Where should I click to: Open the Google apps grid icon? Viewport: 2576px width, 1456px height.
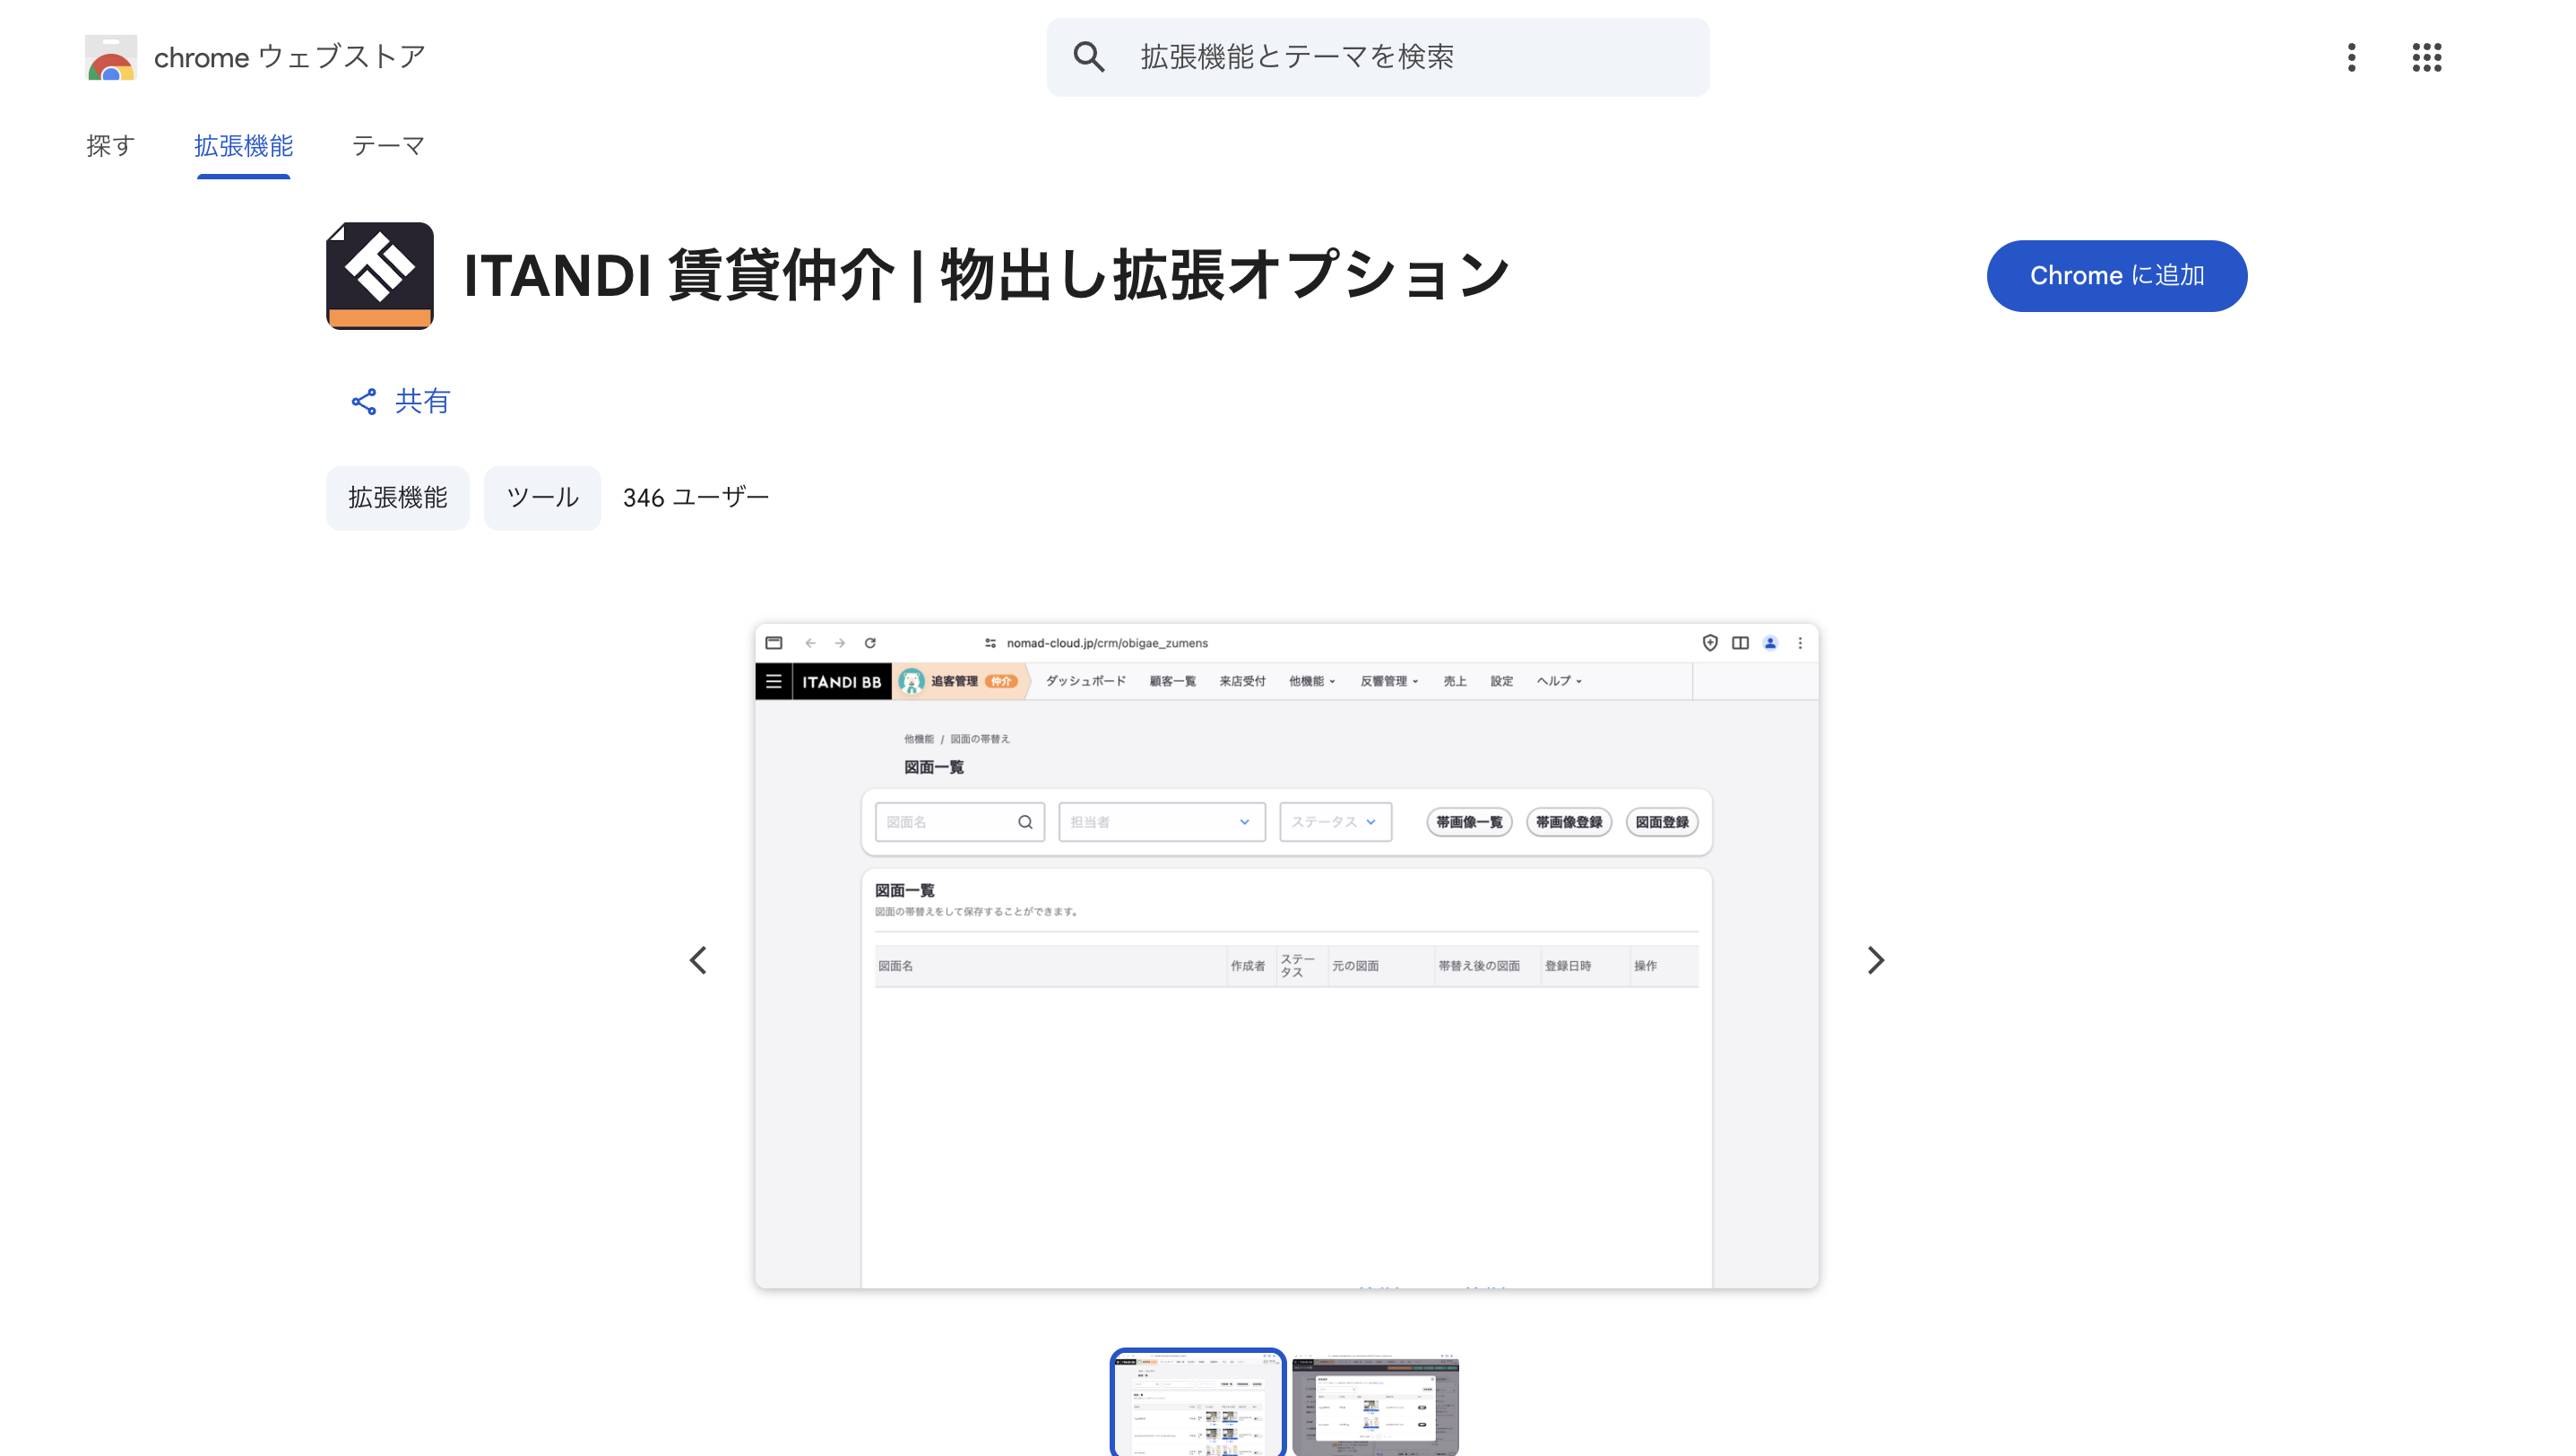point(2426,57)
